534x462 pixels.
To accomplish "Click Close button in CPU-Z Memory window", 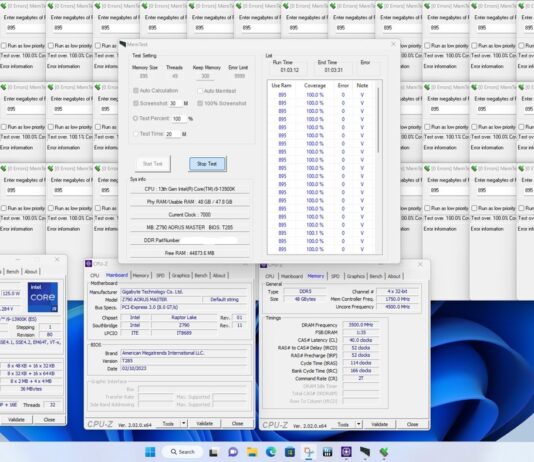I will click(412, 424).
